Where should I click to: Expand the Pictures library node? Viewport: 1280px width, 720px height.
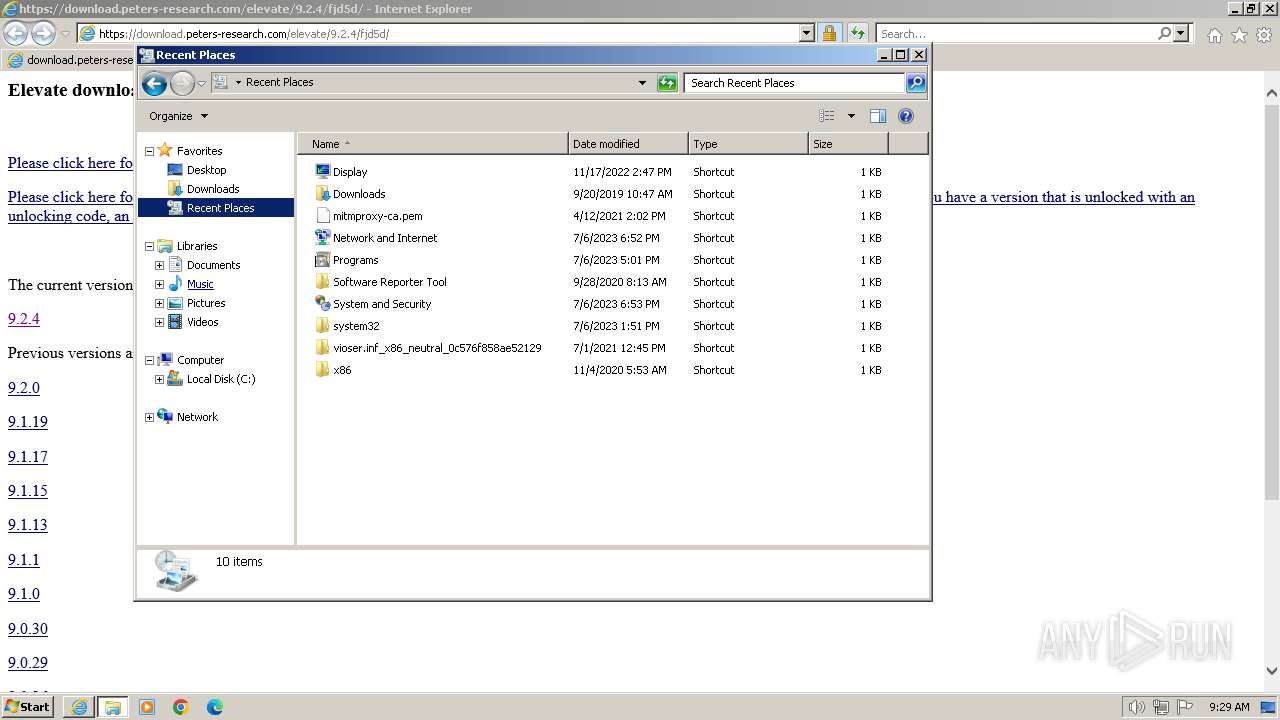(159, 303)
